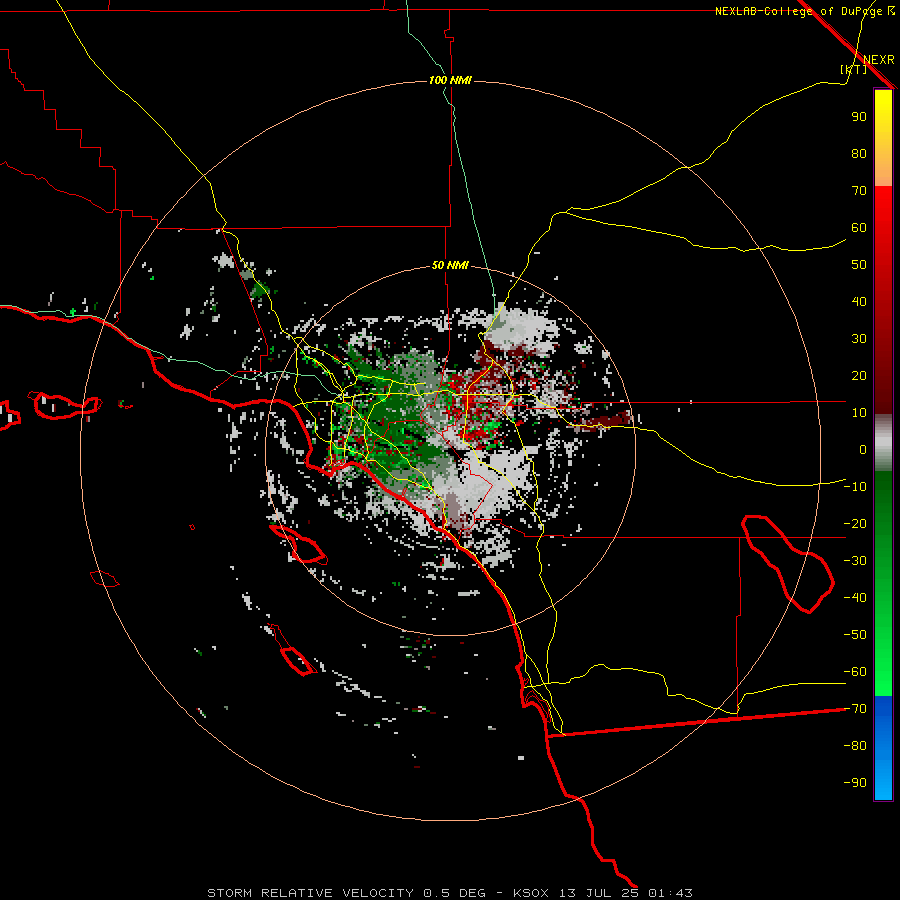
Task: Click the "-30" value on the velocity scale
Action: click(855, 561)
